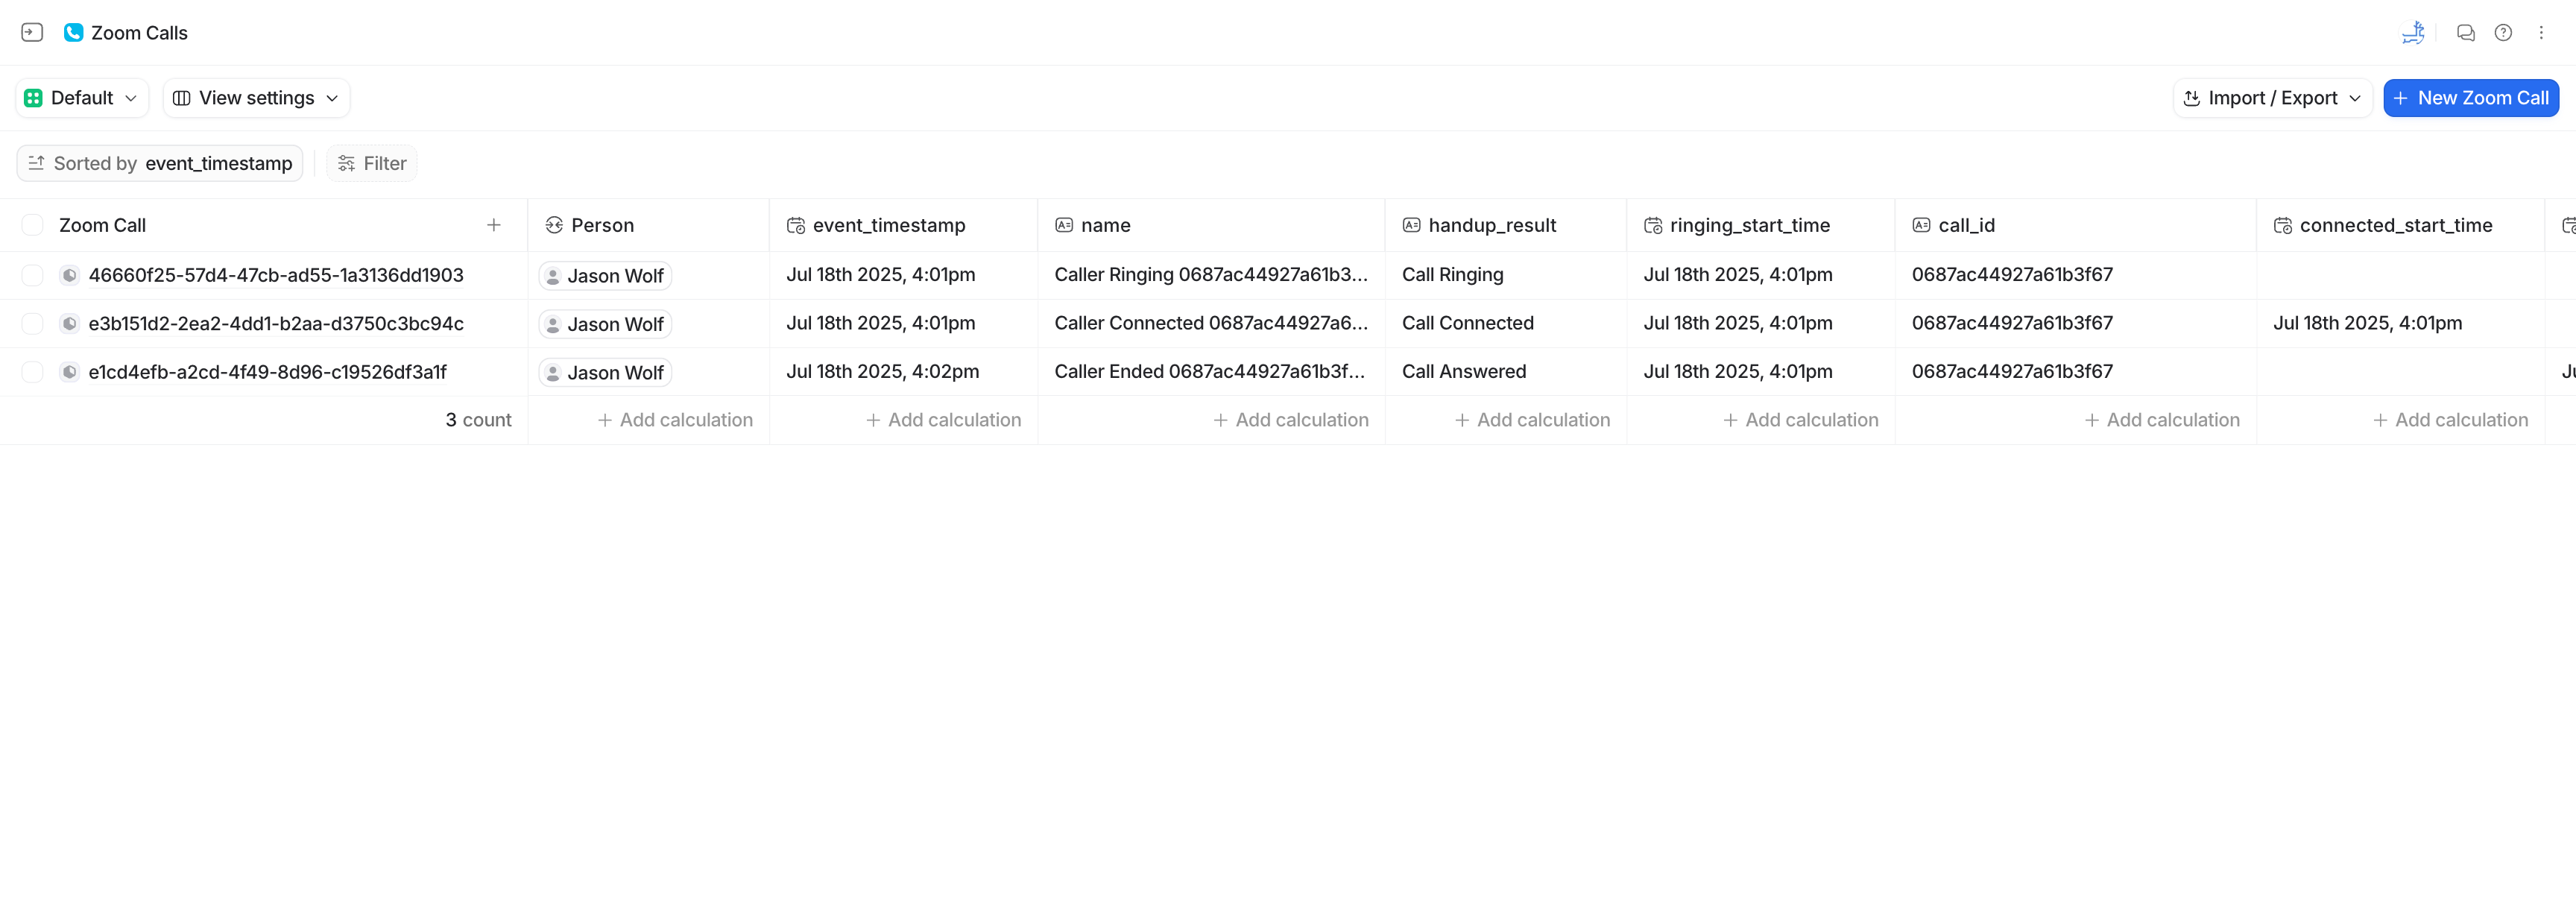Open the Default view dropdown
Image resolution: width=2576 pixels, height=899 pixels.
point(82,98)
